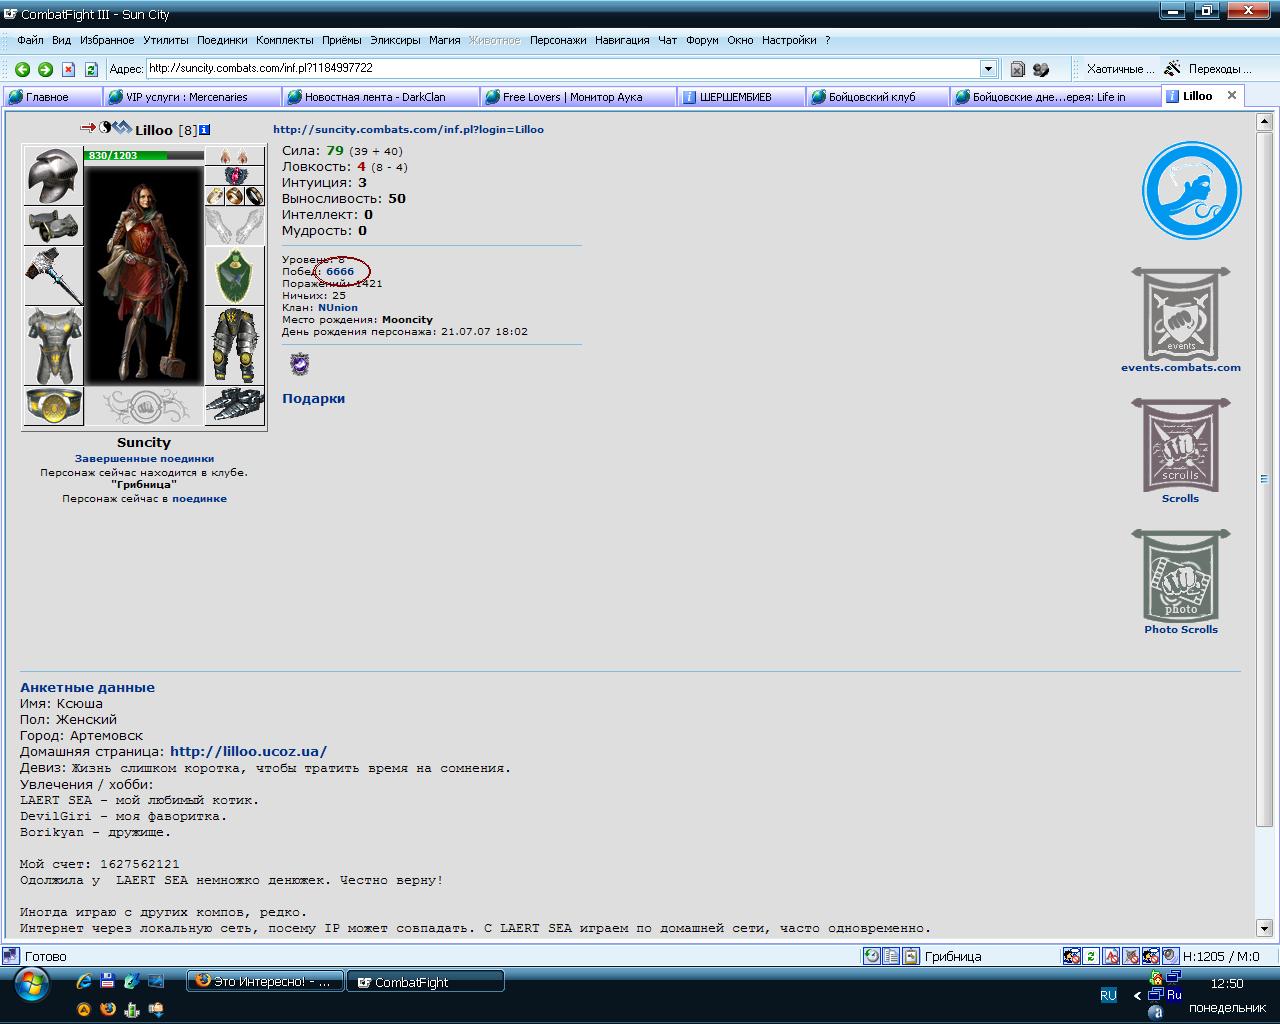
Task: Click the scrollbar down arrow
Action: (1264, 929)
